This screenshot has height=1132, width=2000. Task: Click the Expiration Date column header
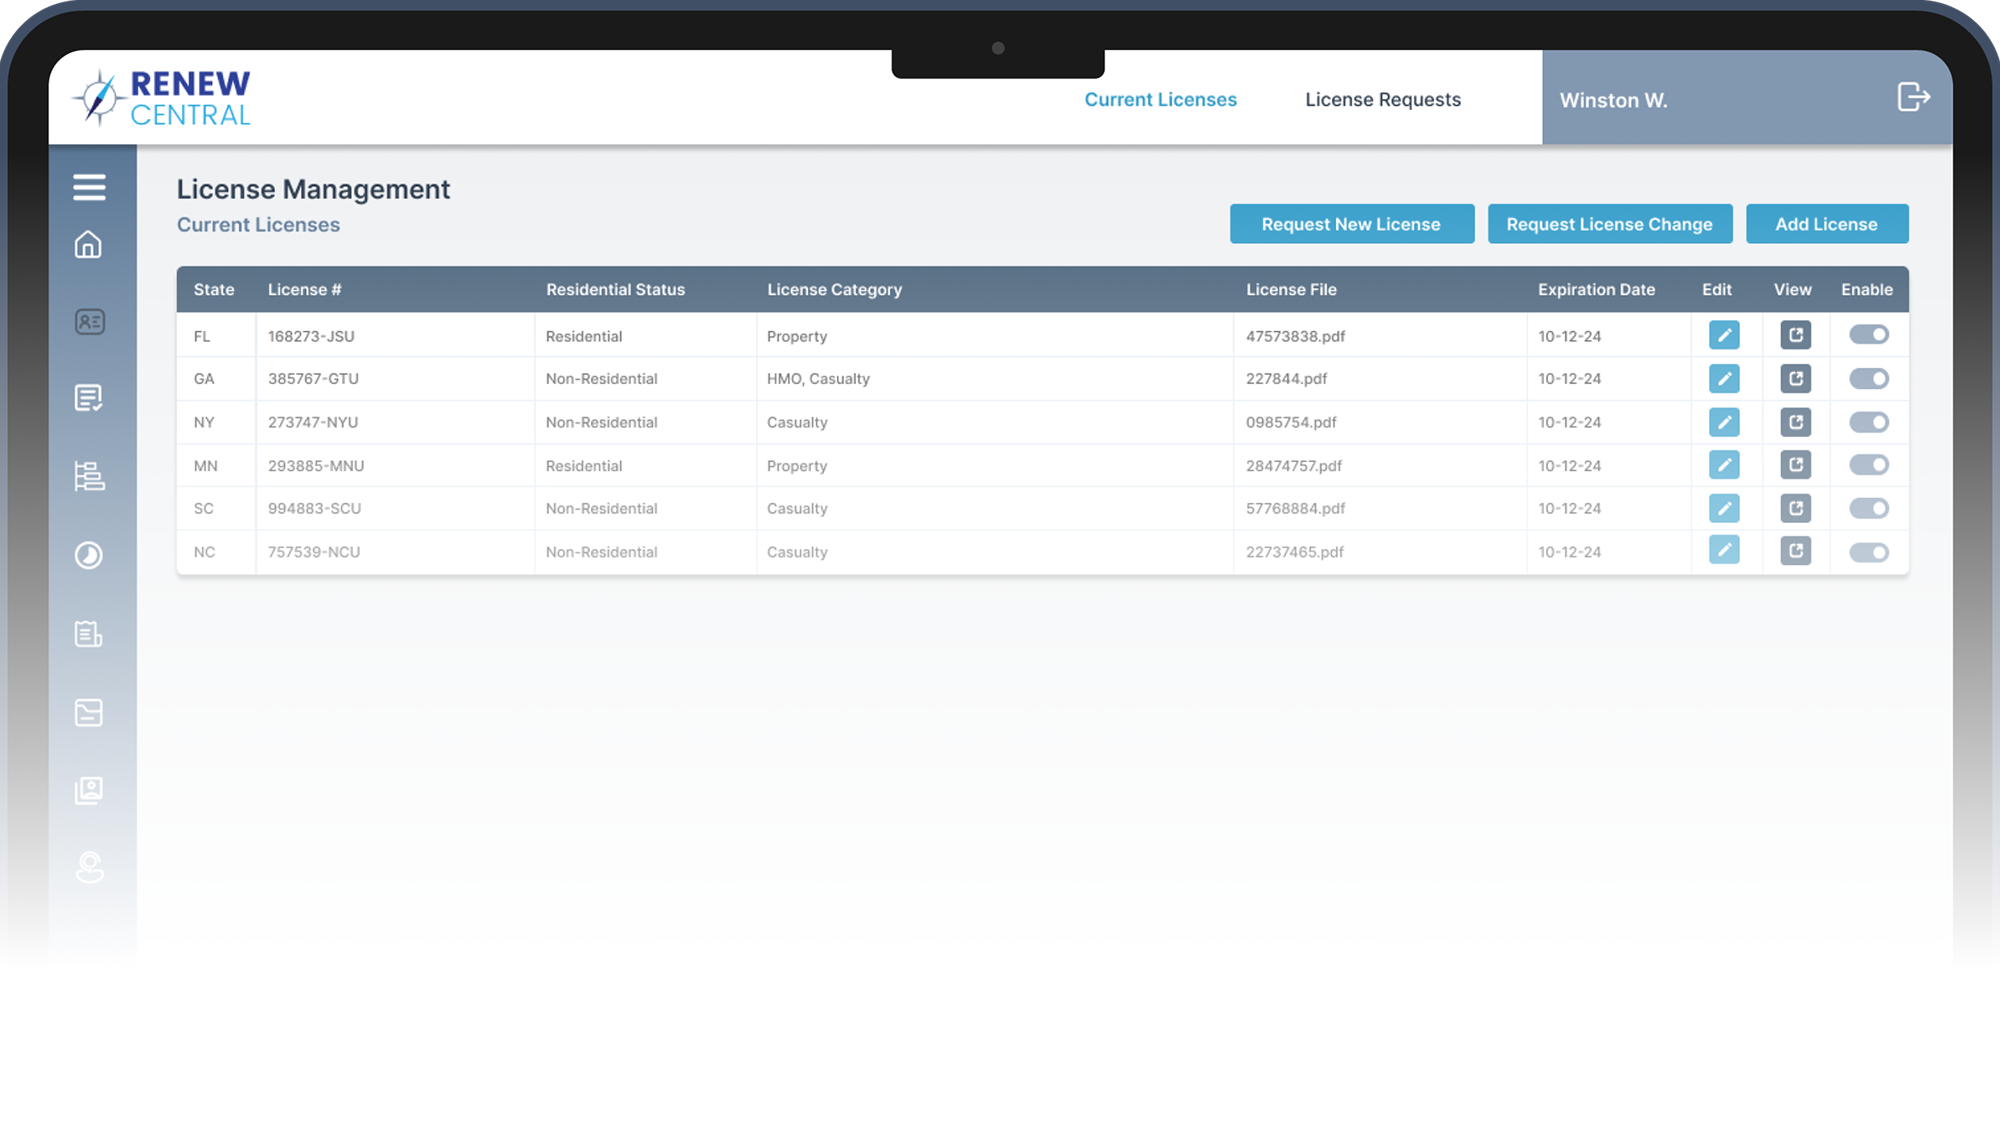(1596, 289)
